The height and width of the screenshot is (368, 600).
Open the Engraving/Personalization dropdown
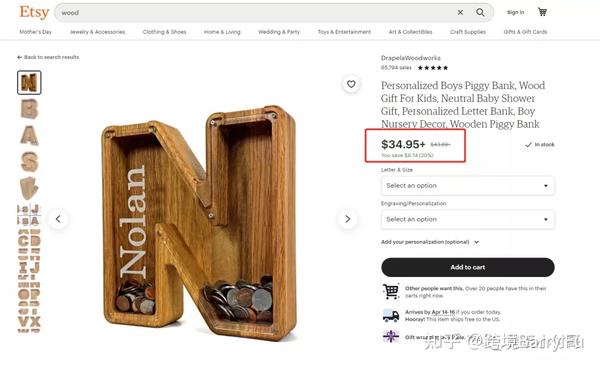click(468, 219)
